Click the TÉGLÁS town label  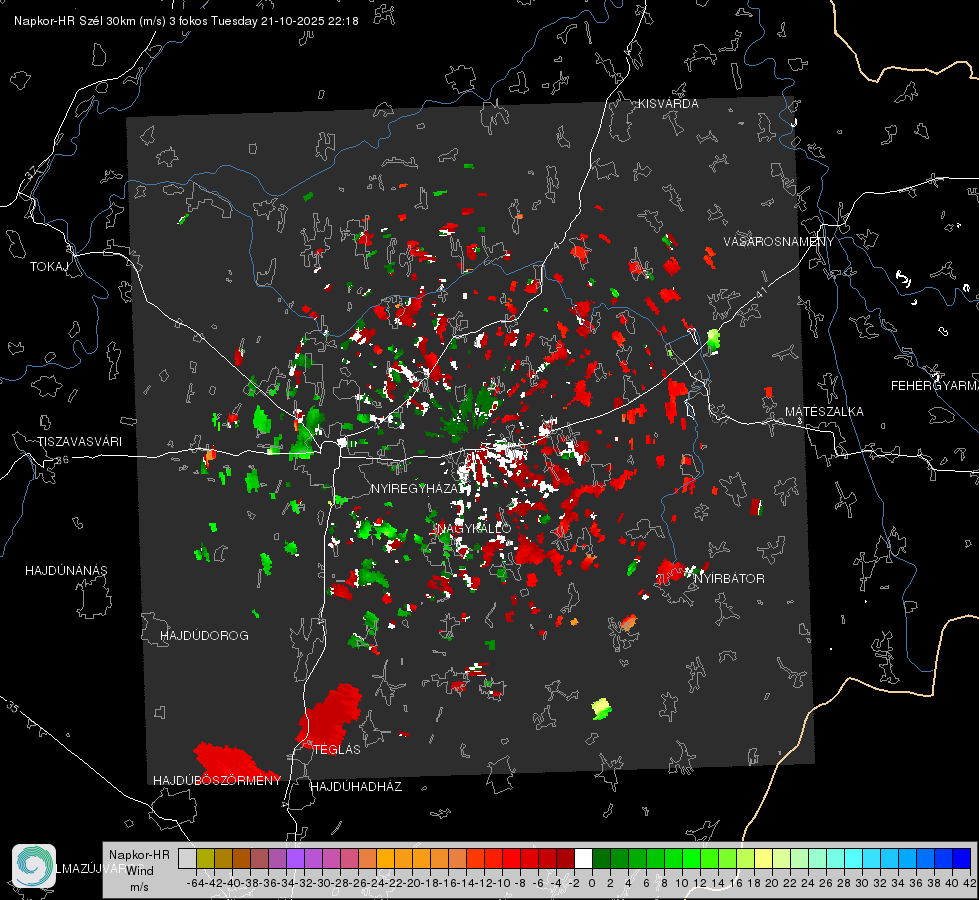click(x=337, y=750)
